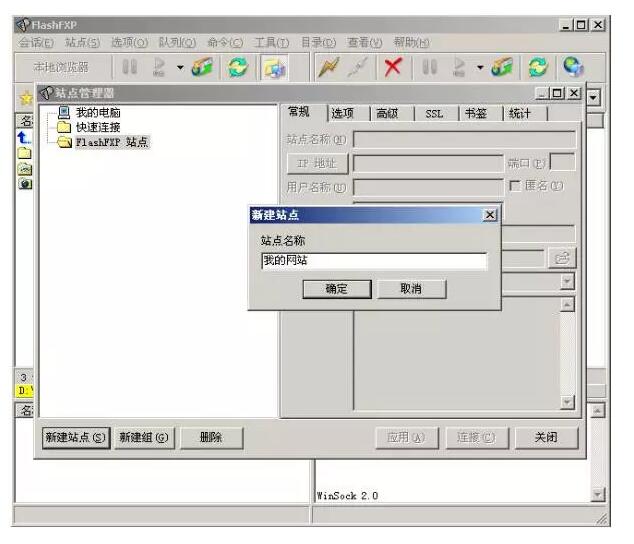Open the dropdown arrow beside right transfer icon
The height and width of the screenshot is (544, 634).
coord(479,68)
